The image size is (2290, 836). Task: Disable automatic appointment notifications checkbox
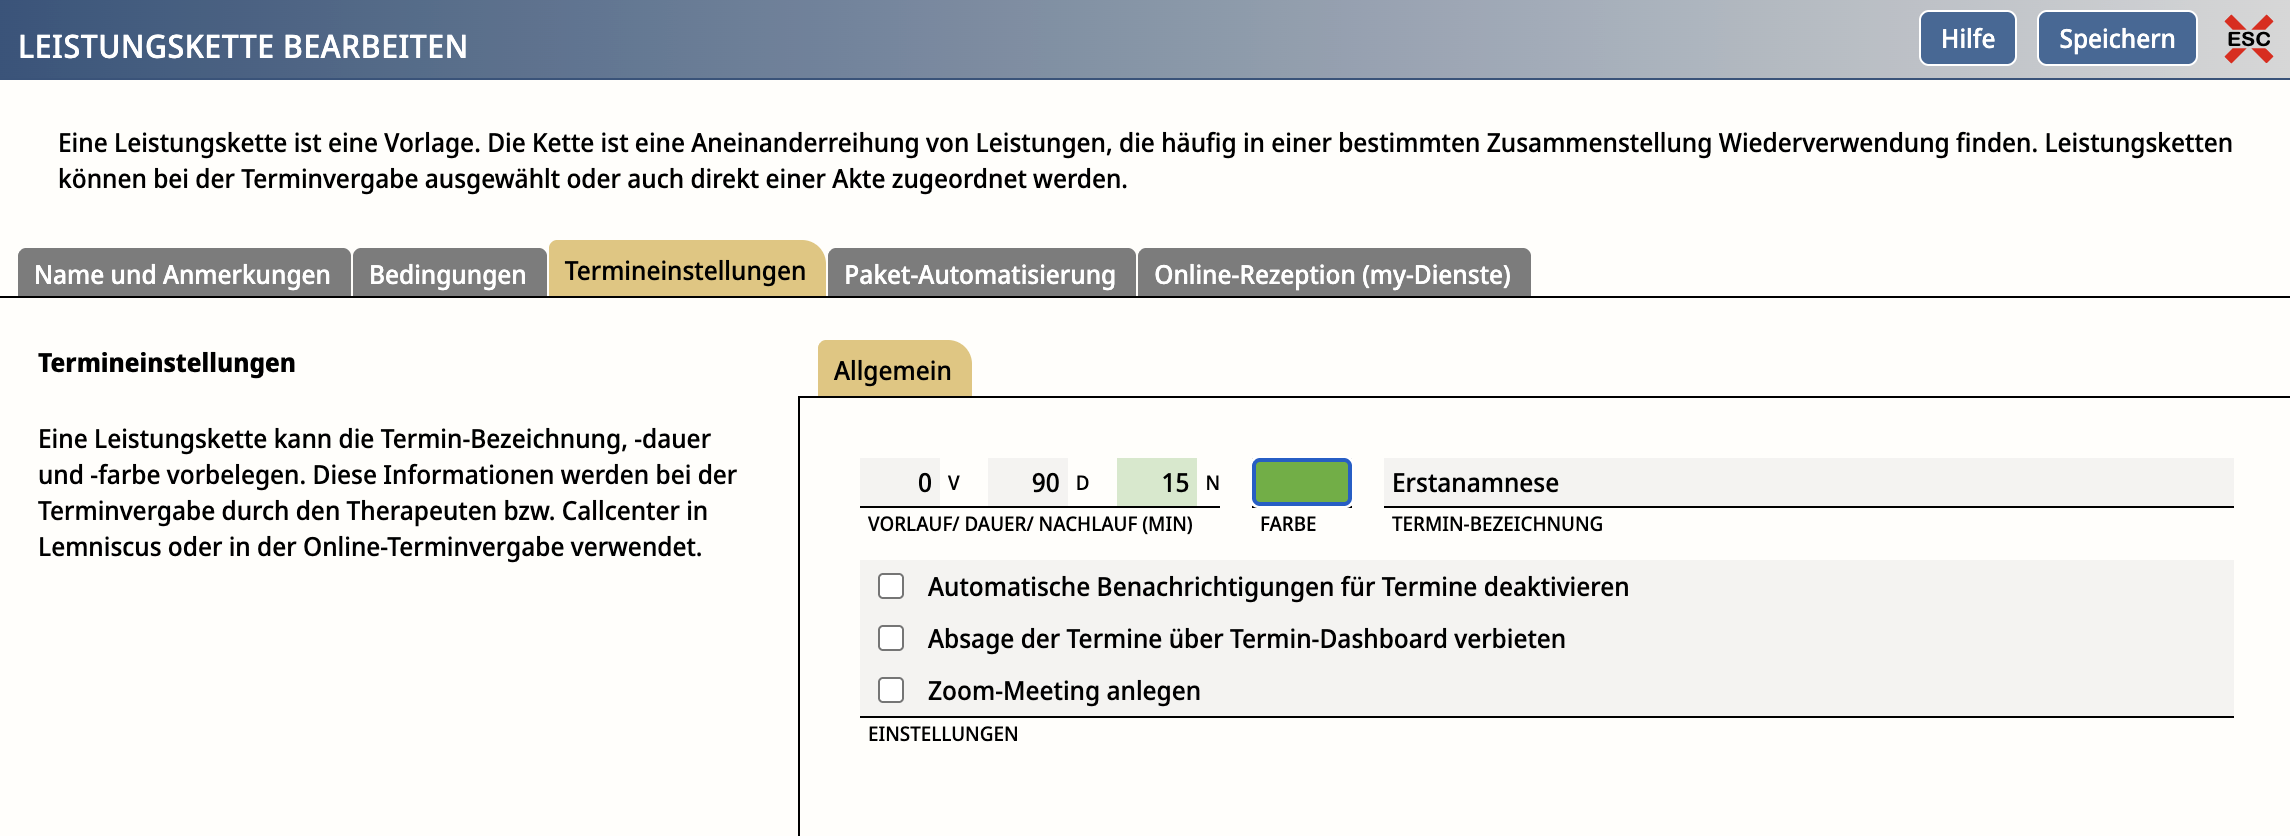pyautogui.click(x=891, y=586)
